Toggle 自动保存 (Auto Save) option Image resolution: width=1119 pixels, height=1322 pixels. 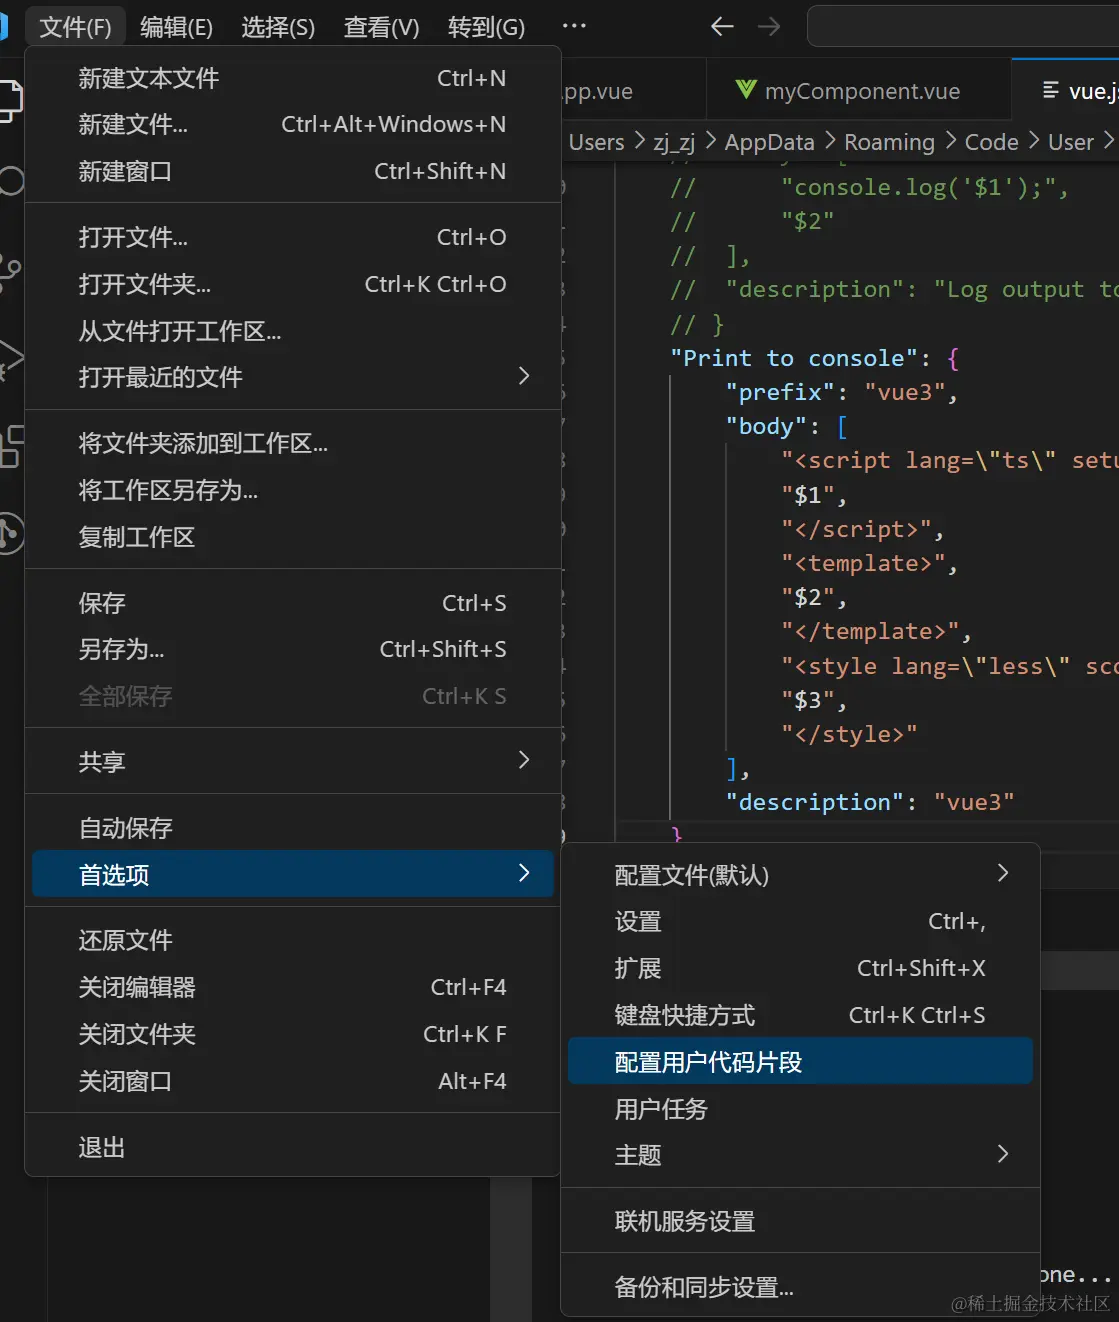[x=126, y=828]
